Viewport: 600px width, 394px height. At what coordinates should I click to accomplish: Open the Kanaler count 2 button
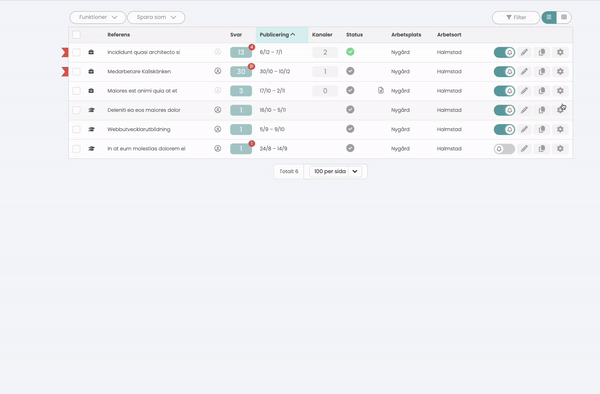[x=325, y=52]
